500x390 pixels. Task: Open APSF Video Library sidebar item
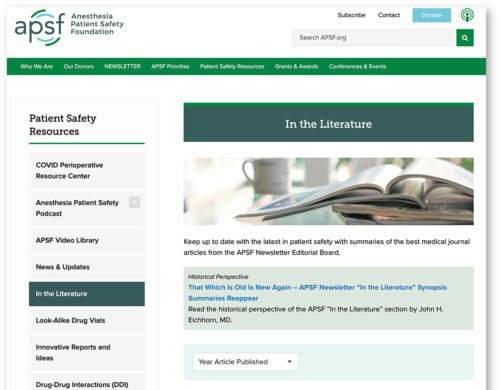[87, 240]
